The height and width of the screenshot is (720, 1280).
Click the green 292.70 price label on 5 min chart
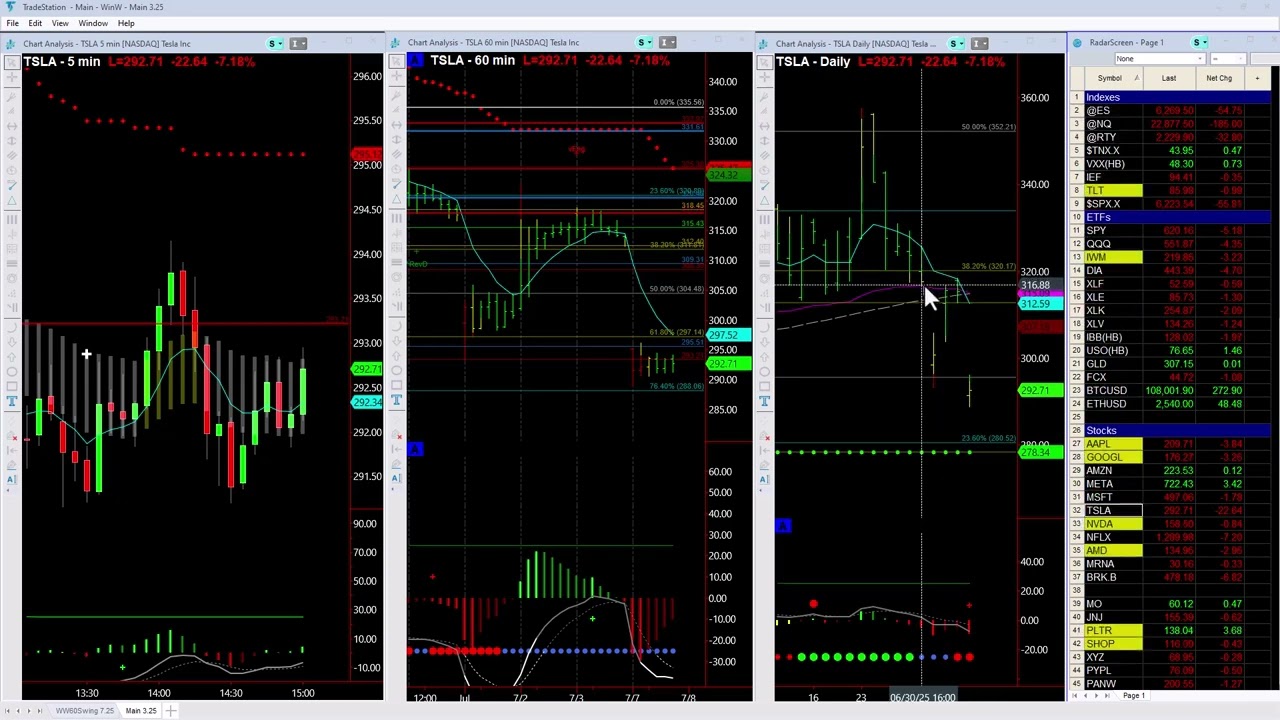tap(366, 369)
